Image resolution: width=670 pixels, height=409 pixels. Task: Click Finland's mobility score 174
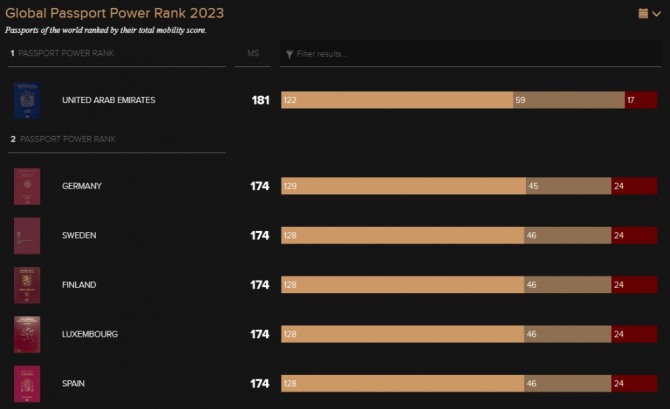tap(260, 285)
